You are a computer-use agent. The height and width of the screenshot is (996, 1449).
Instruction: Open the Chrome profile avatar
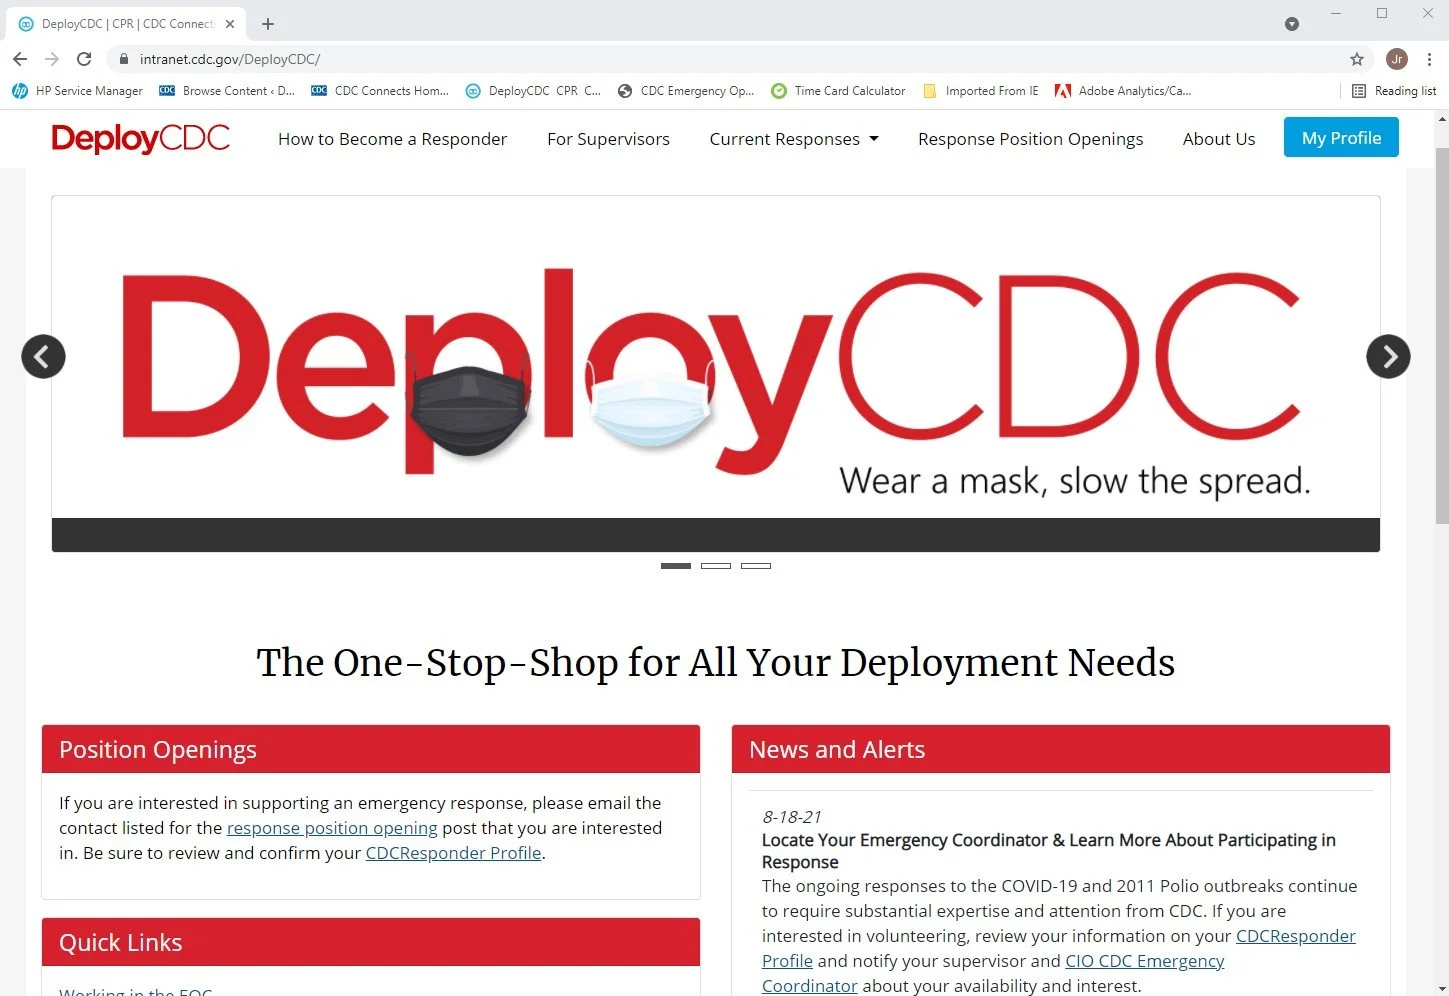click(x=1397, y=59)
